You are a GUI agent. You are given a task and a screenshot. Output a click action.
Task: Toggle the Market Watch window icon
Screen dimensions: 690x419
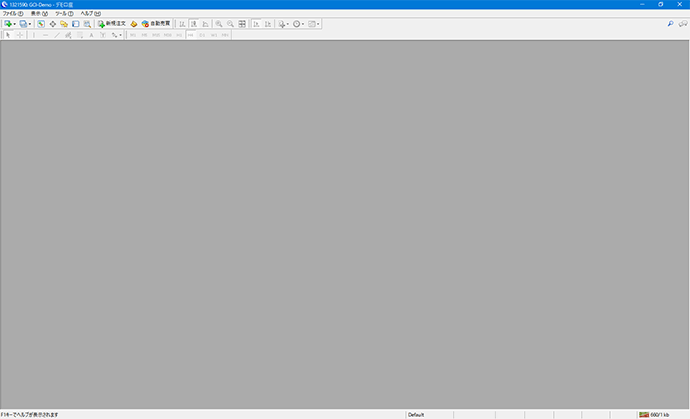[x=41, y=23]
